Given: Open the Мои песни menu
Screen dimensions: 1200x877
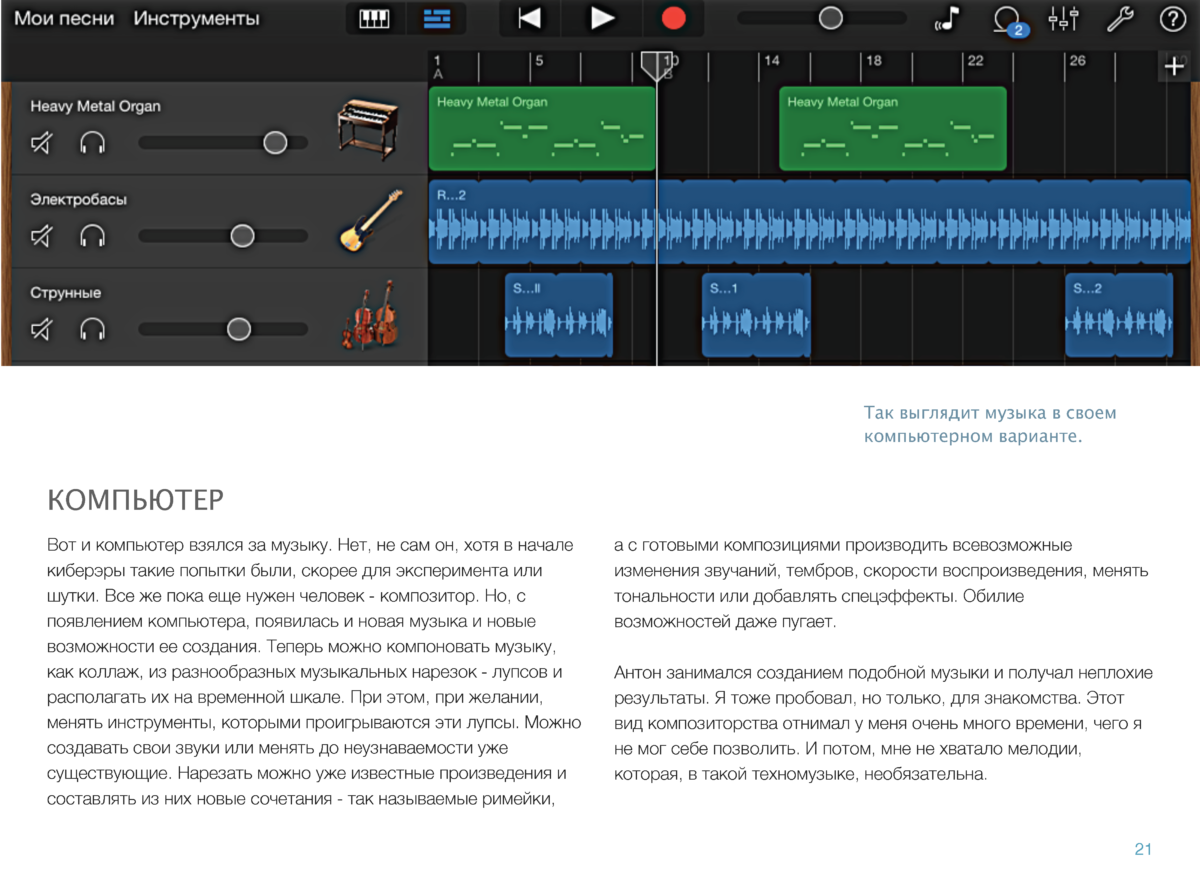Looking at the screenshot, I should (60, 18).
